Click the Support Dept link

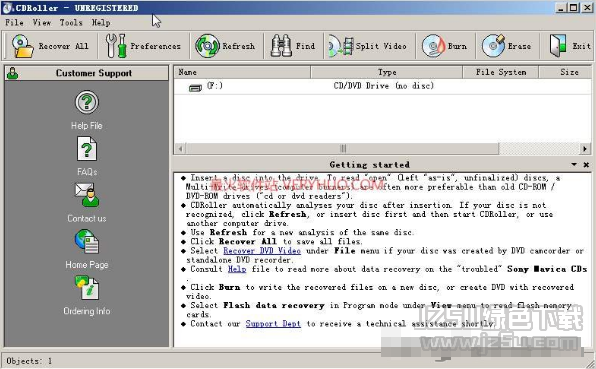(x=273, y=324)
